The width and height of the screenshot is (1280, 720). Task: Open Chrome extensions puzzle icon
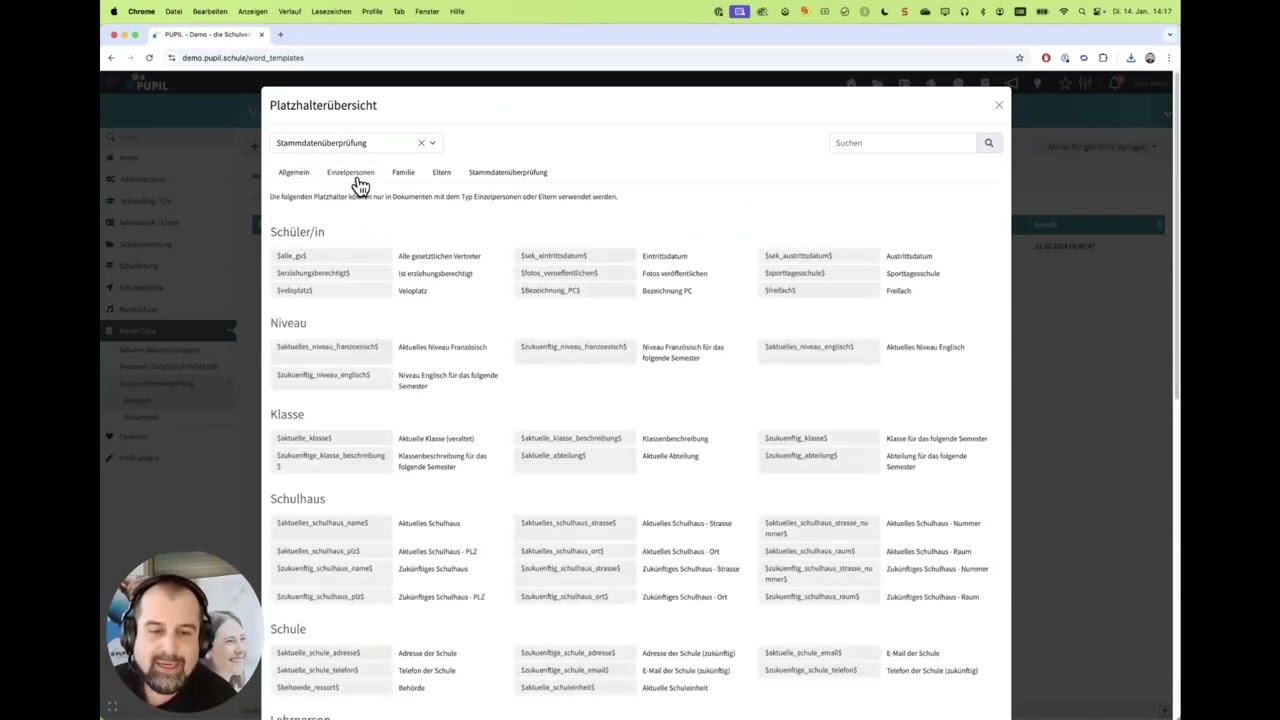coord(1103,58)
